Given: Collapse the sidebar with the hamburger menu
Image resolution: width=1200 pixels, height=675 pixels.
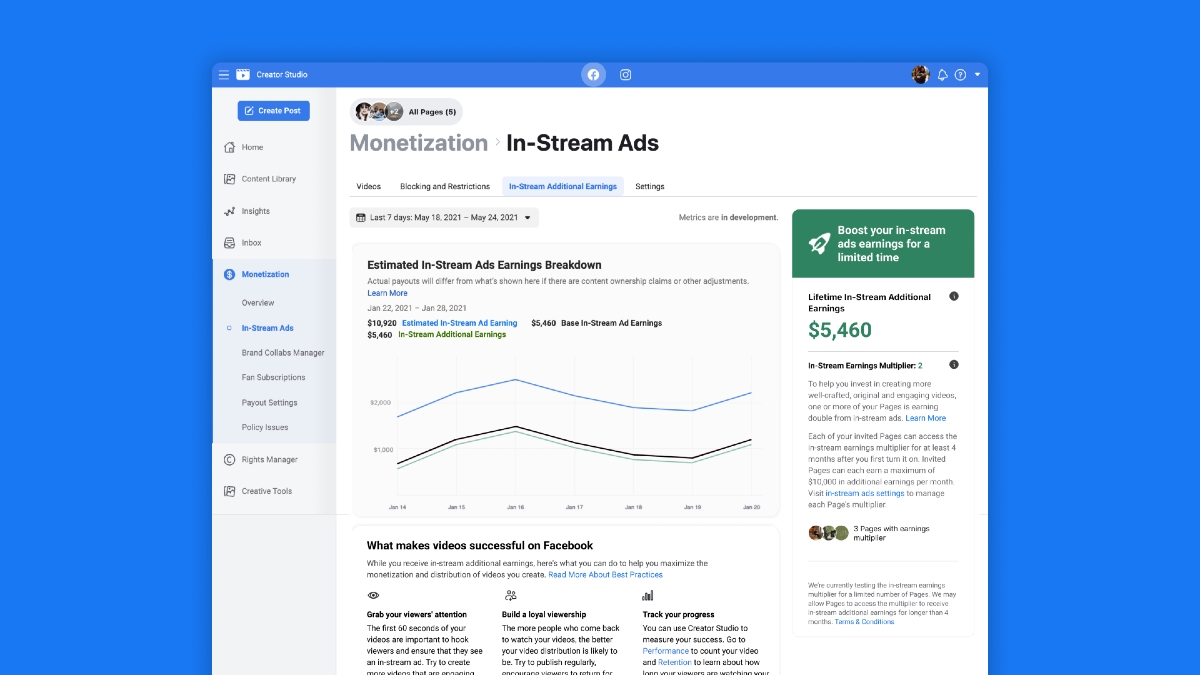Looking at the screenshot, I should [x=223, y=74].
